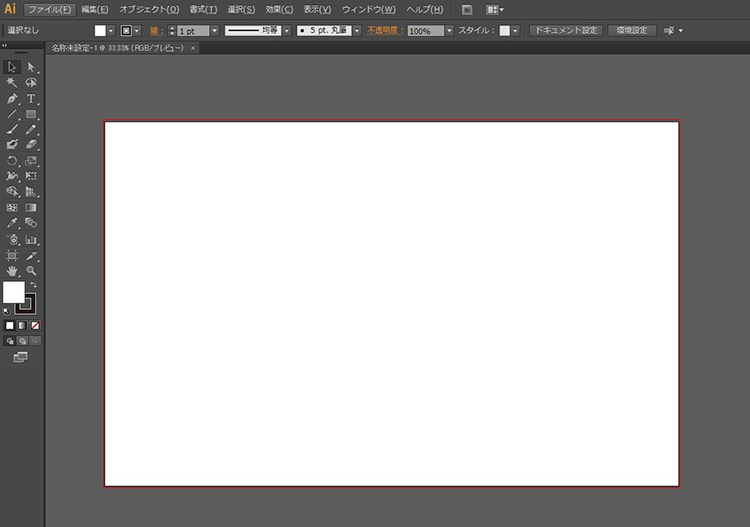Select the Magic Wand tool

point(12,83)
